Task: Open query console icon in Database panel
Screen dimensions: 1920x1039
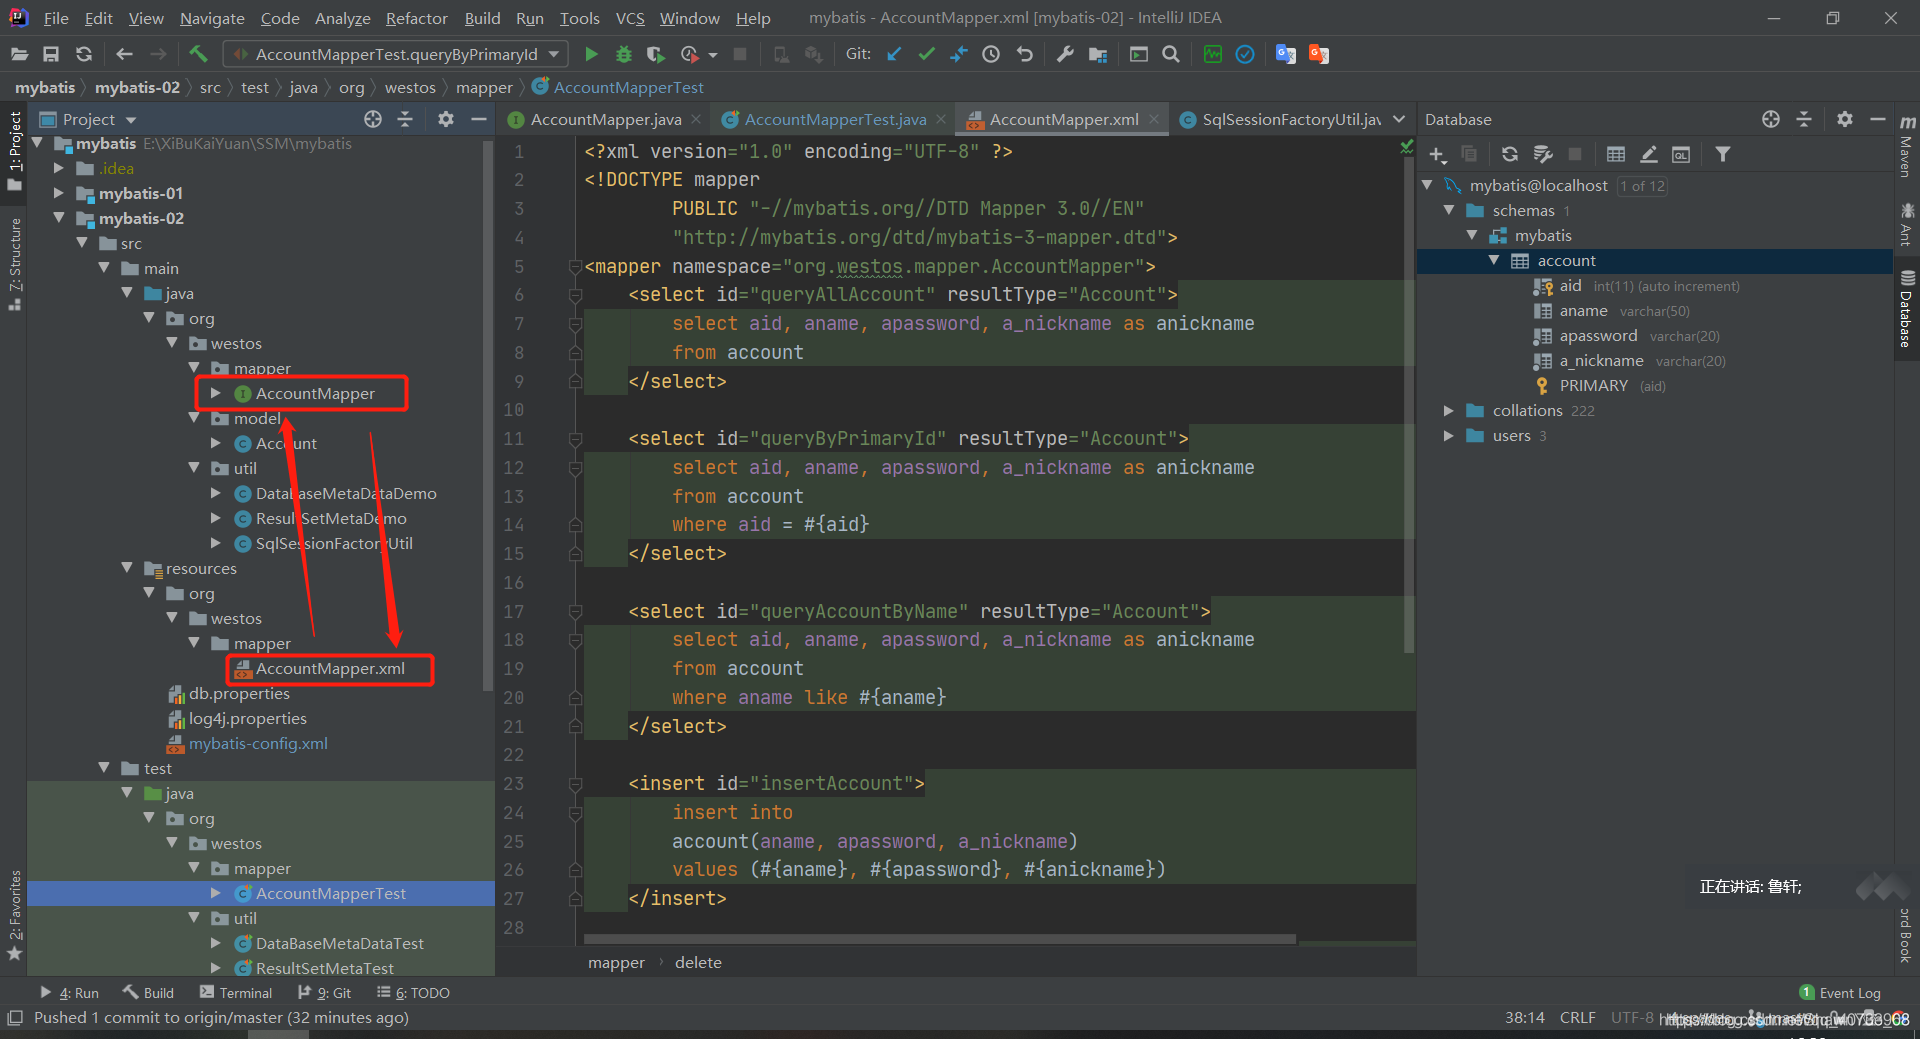Action: point(1681,154)
